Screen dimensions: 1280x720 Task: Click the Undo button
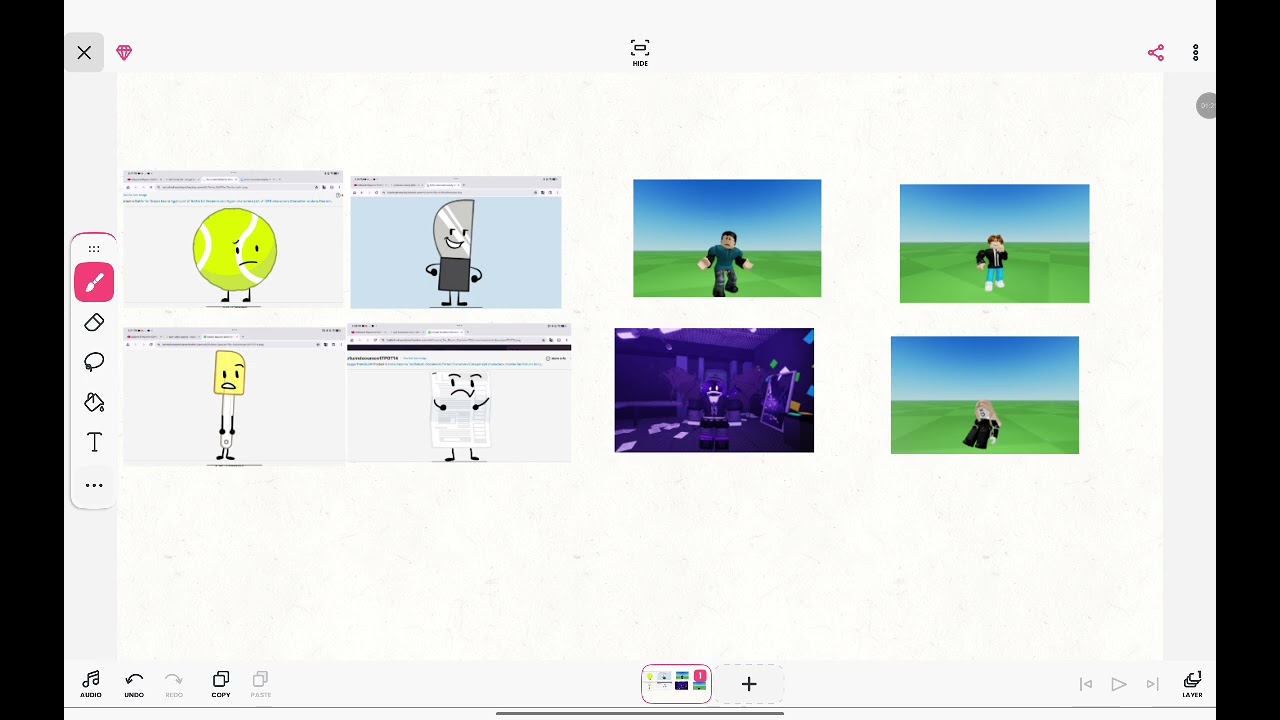[x=134, y=685]
